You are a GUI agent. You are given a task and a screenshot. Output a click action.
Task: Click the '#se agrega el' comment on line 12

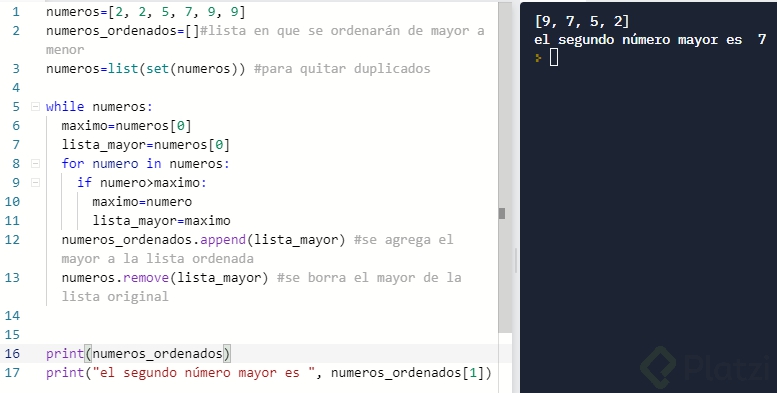click(404, 240)
